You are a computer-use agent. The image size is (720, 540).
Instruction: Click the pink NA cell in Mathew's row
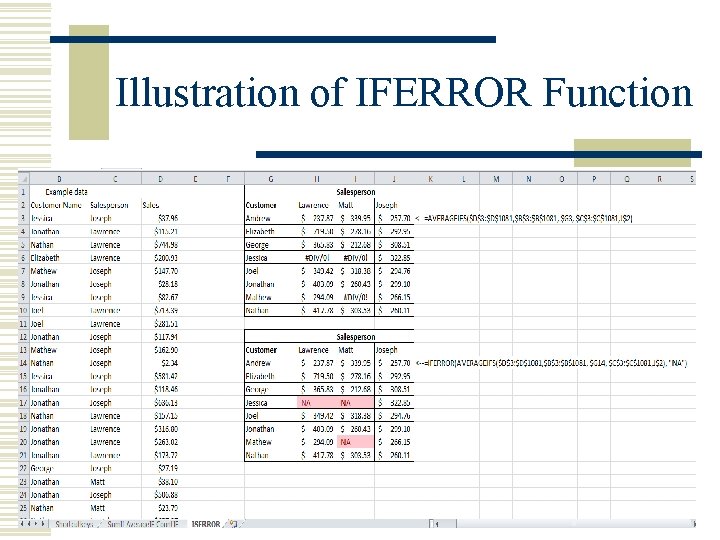pyautogui.click(x=355, y=442)
